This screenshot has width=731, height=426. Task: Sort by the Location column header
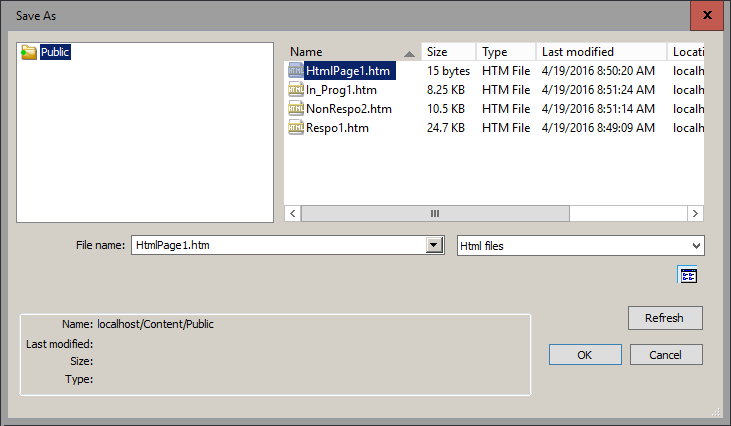(x=686, y=52)
